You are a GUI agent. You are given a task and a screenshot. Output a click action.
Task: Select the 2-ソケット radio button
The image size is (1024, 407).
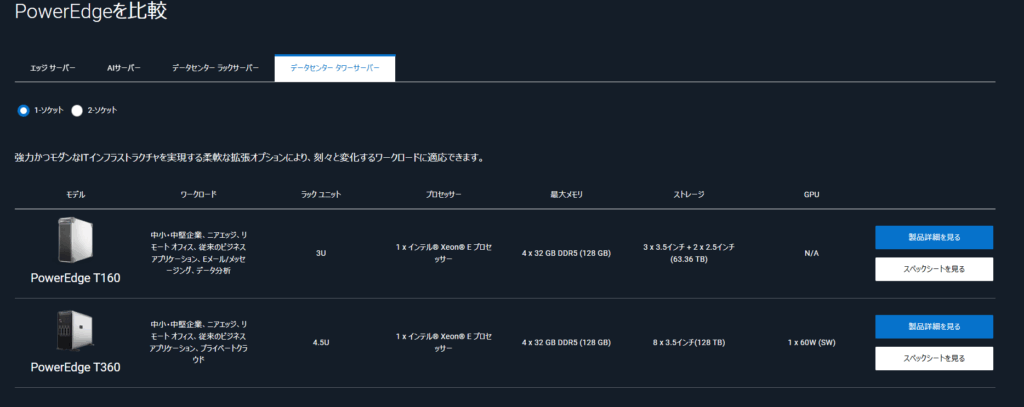tap(77, 110)
